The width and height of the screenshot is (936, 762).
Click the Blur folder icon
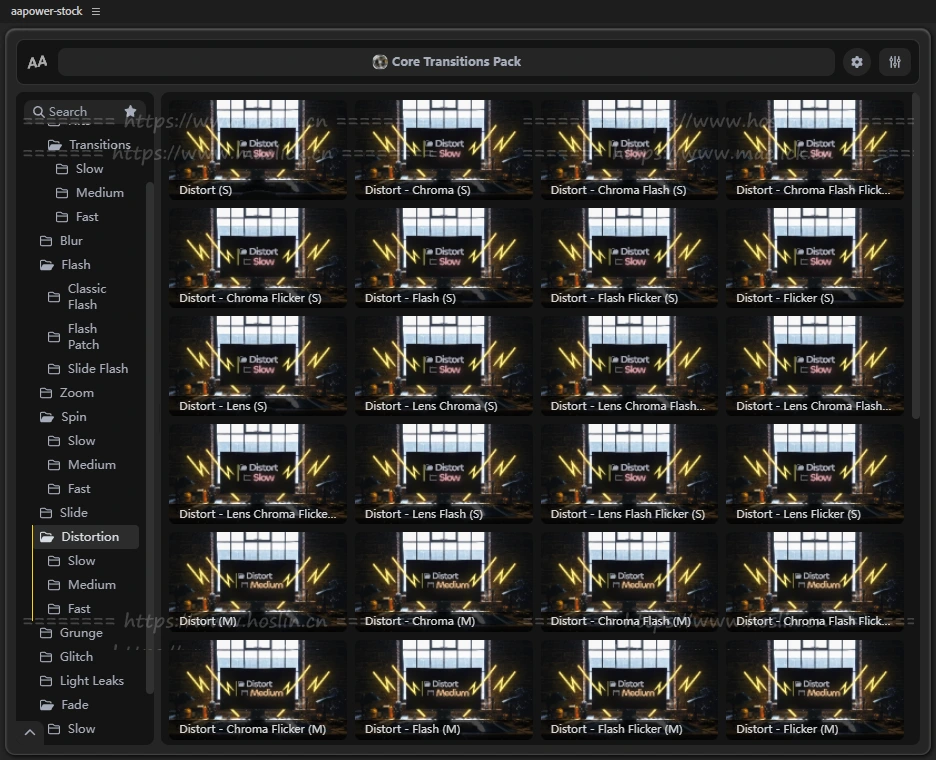(x=46, y=241)
